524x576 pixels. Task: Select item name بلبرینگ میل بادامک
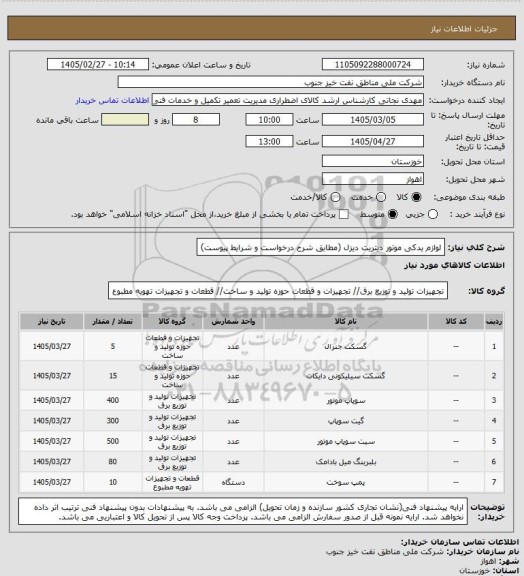(346, 462)
